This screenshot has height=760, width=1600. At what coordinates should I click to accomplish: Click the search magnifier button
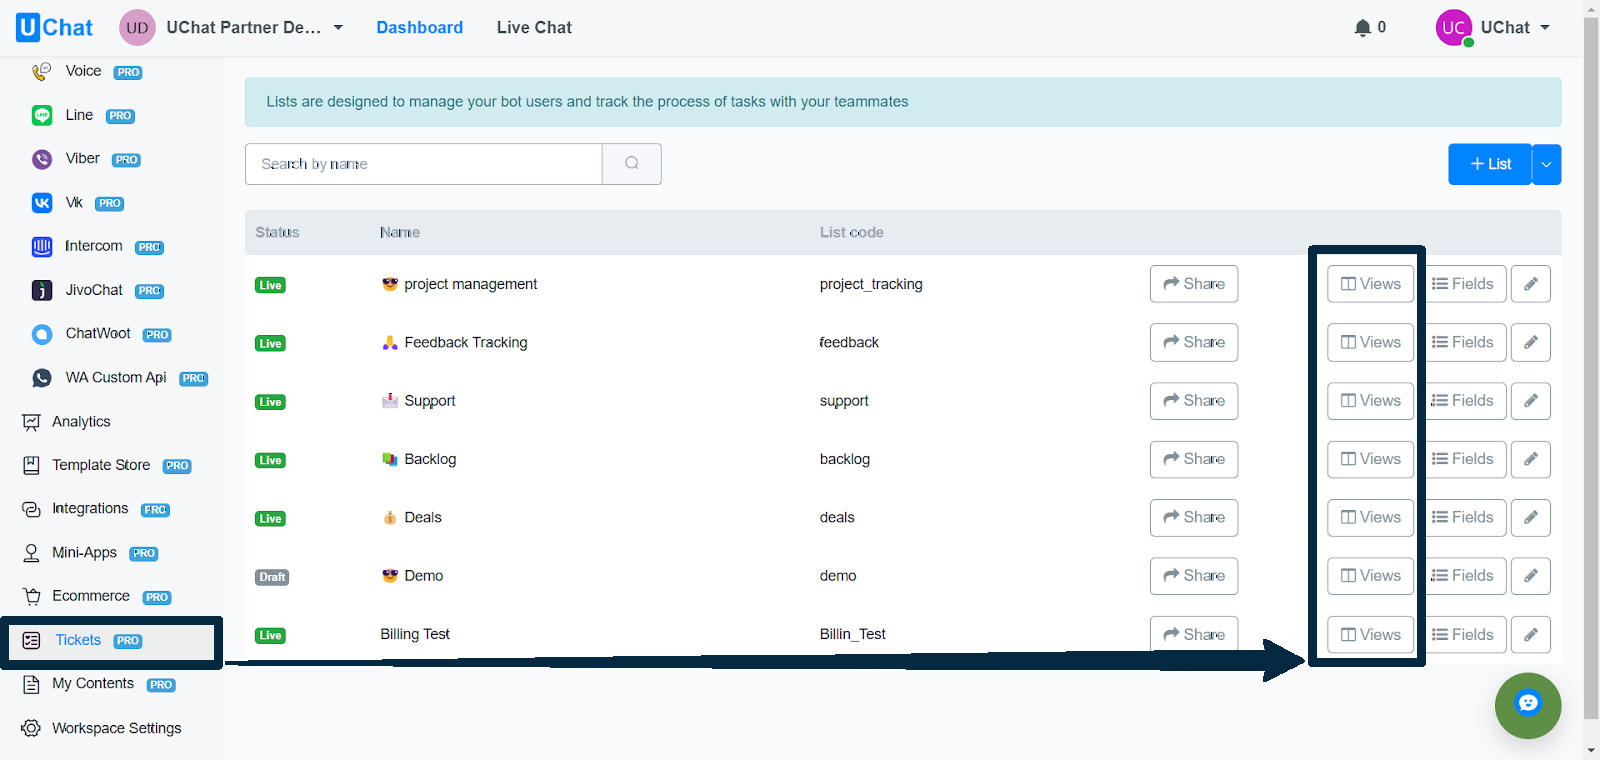click(x=632, y=163)
